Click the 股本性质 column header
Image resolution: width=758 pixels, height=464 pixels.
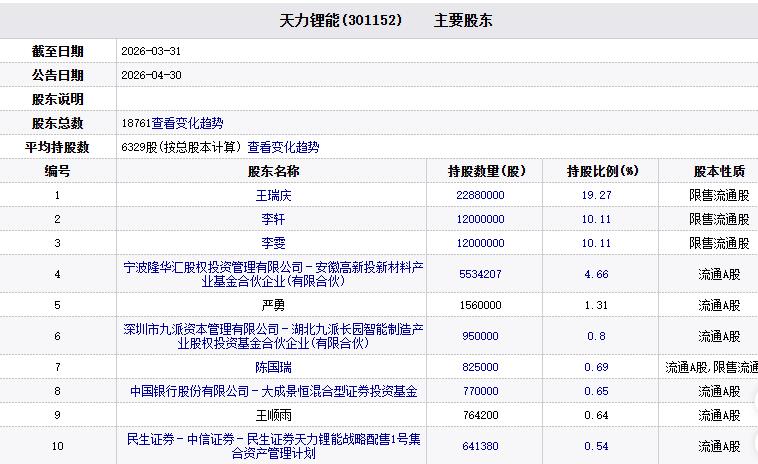(x=719, y=171)
